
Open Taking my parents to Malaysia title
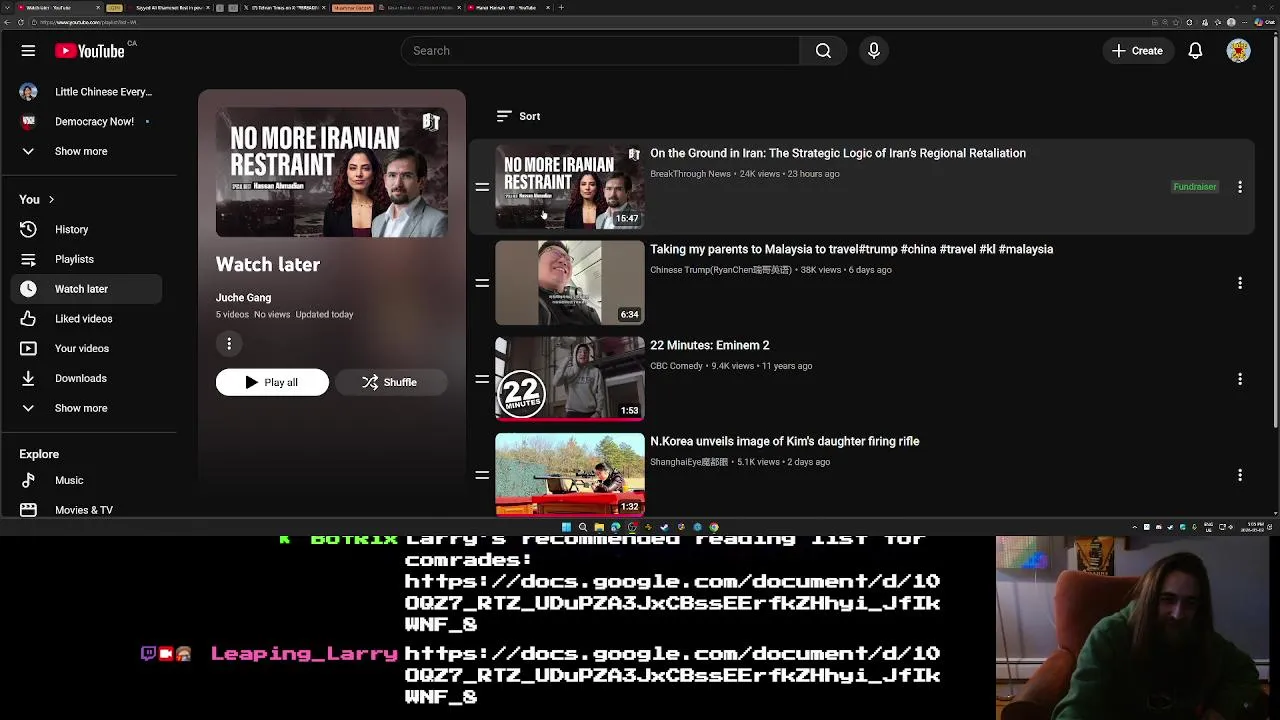(x=851, y=249)
